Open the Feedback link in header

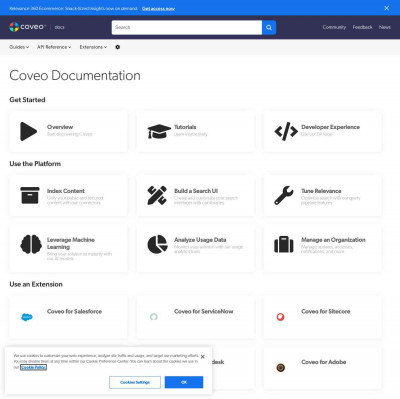362,27
